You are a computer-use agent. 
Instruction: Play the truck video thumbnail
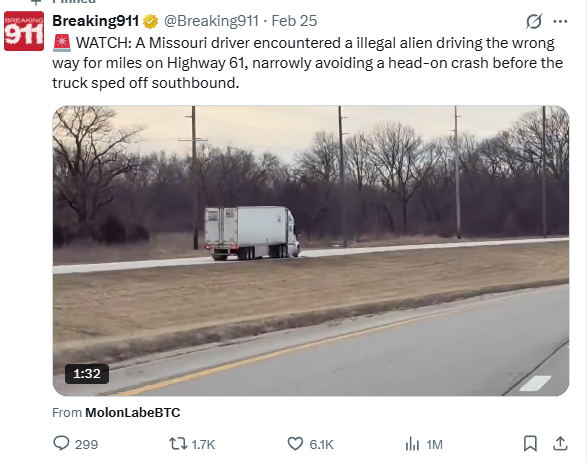click(x=311, y=251)
